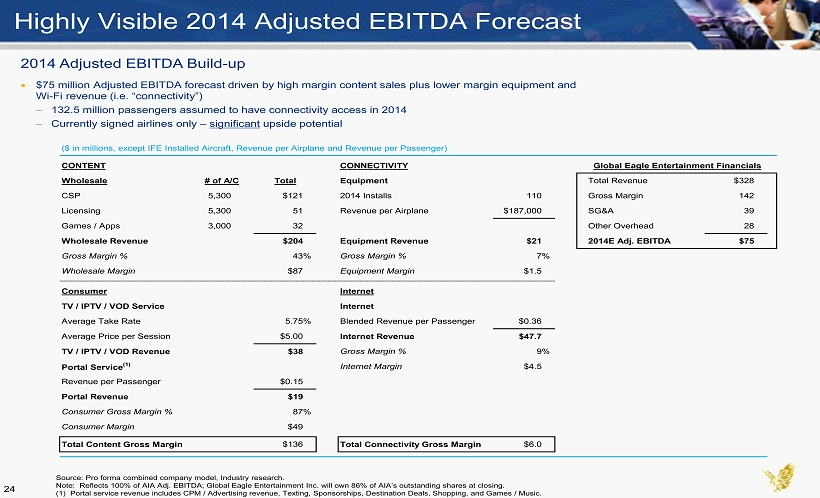This screenshot has height=498, width=820.
Task: Click the Source footnote line at bottom
Action: click(x=170, y=478)
